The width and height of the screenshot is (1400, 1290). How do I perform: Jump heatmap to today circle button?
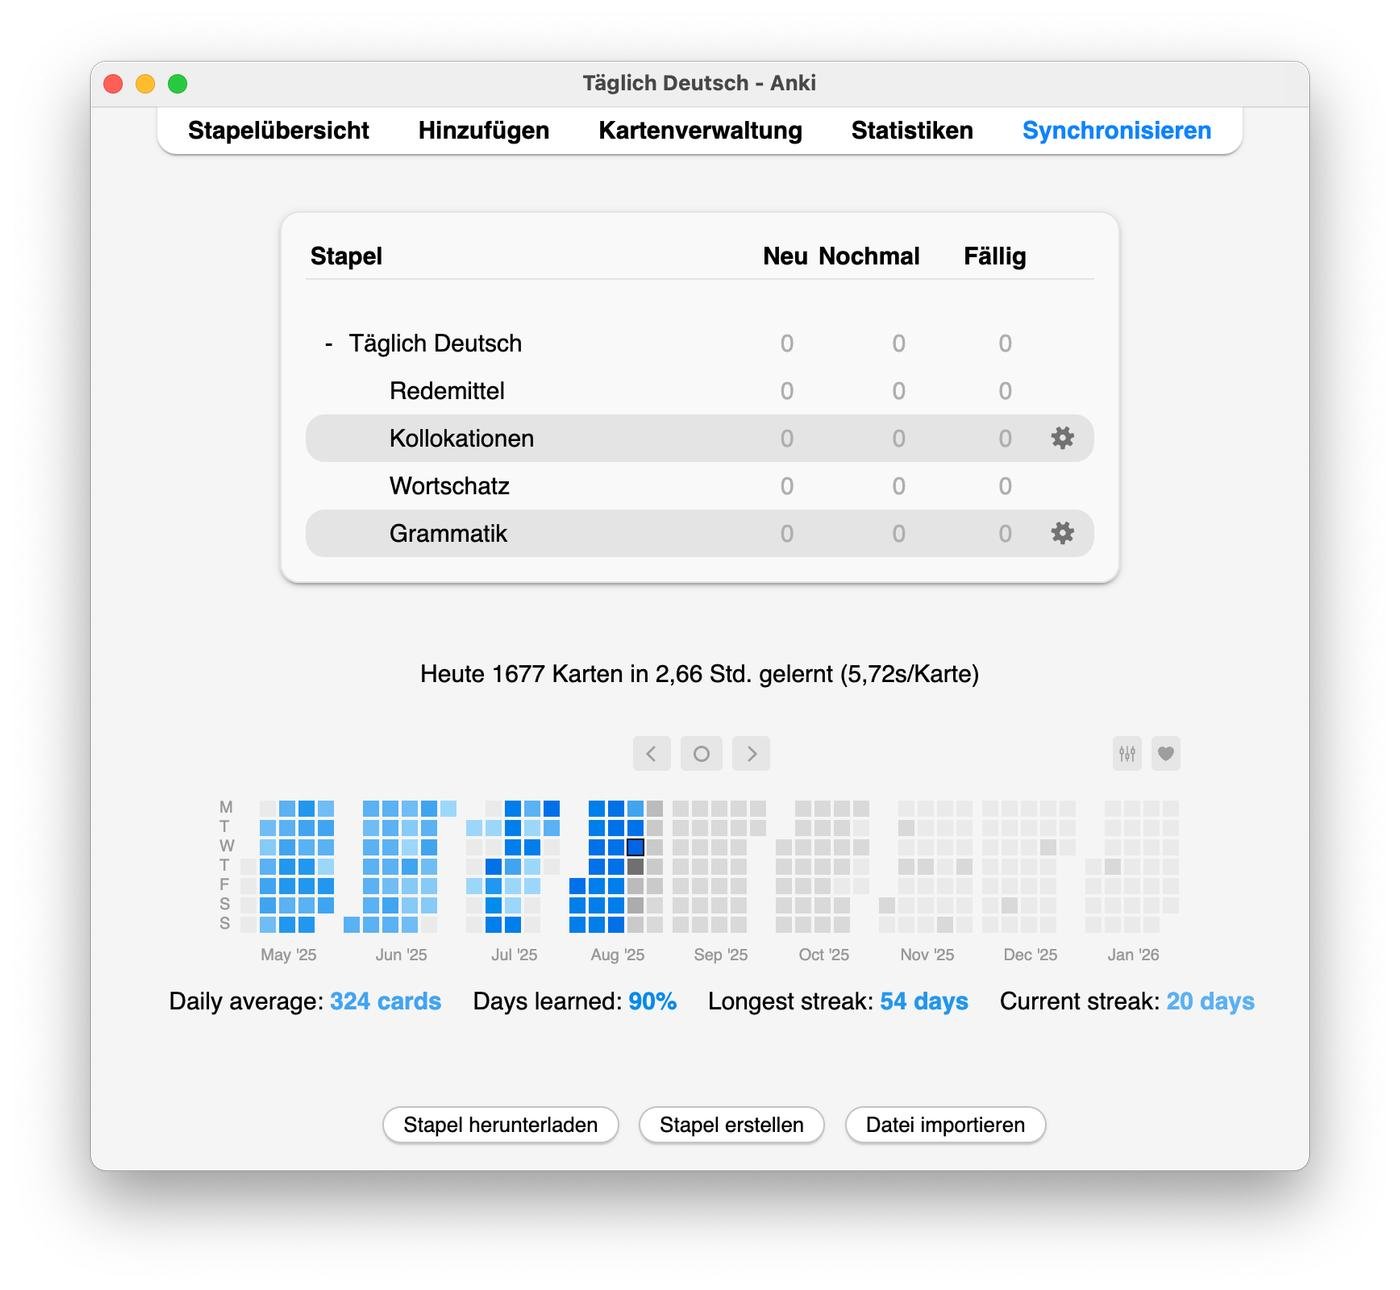(701, 754)
